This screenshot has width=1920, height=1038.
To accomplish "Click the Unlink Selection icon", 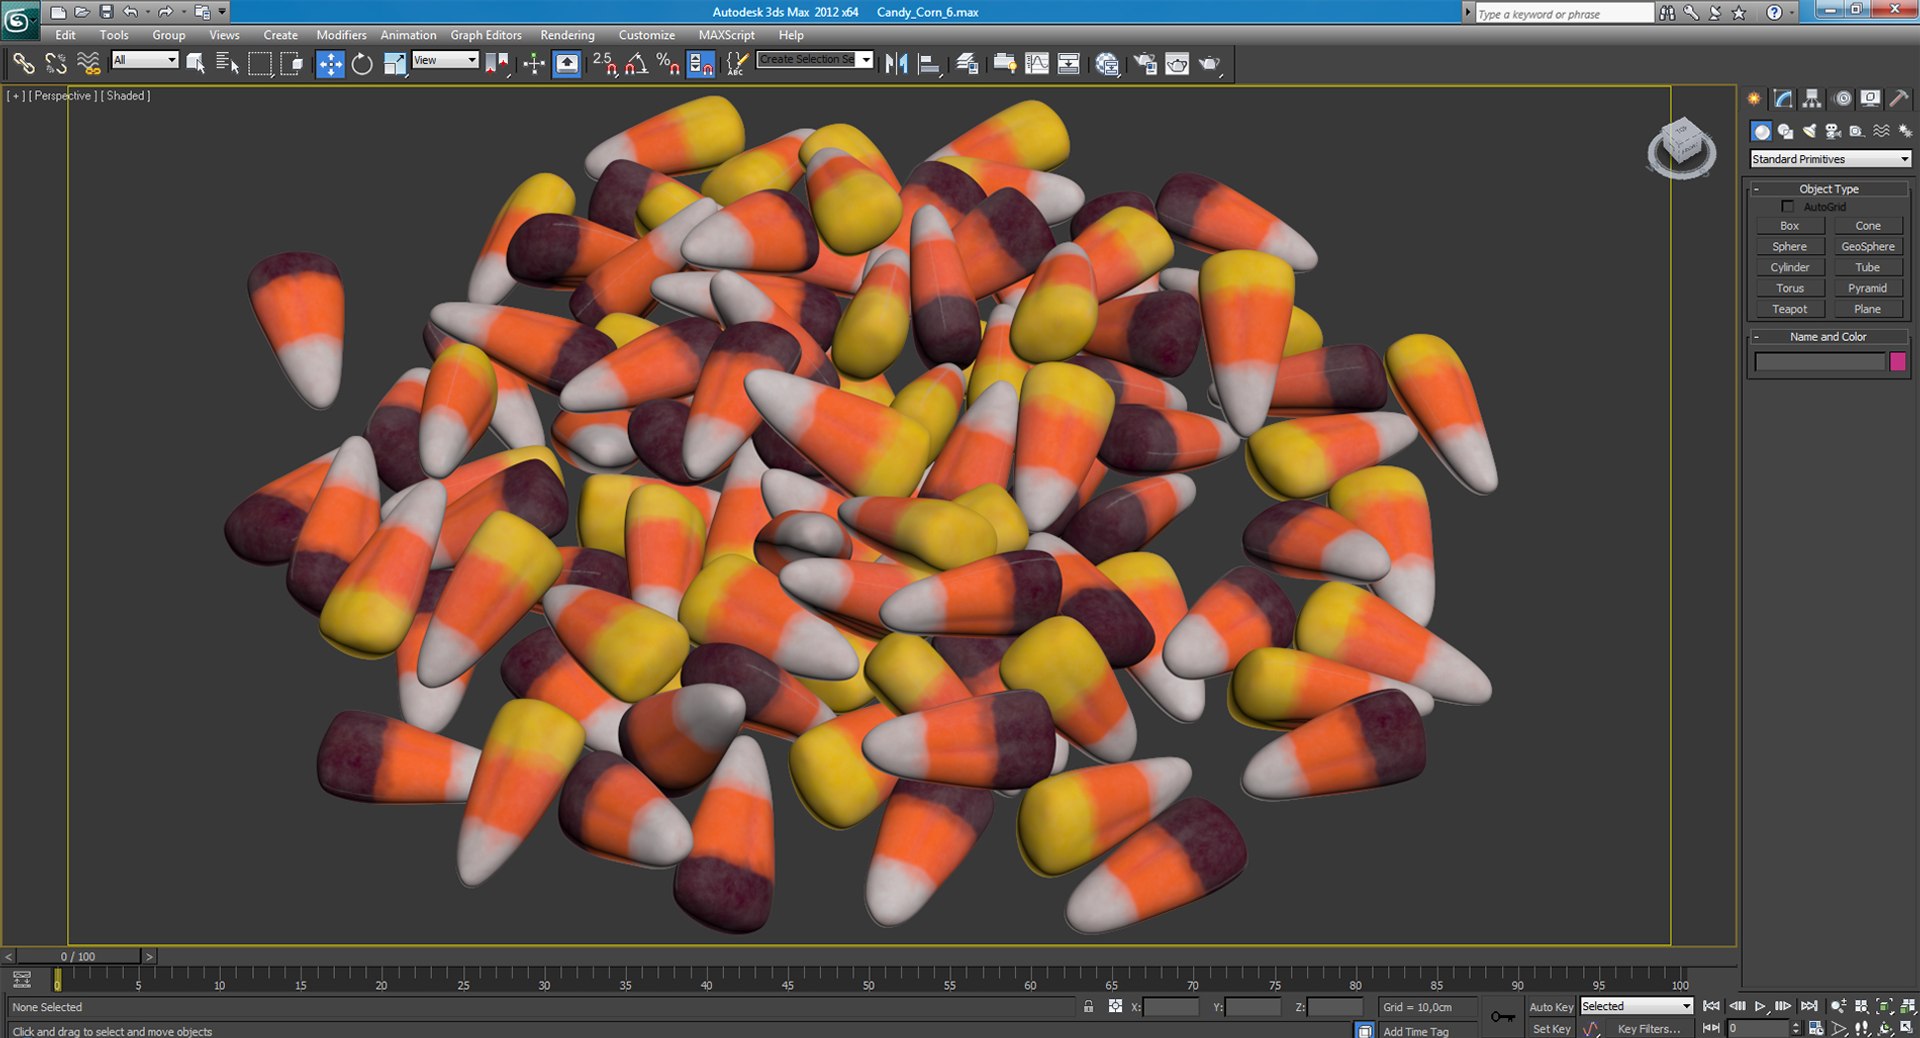I will tap(56, 64).
